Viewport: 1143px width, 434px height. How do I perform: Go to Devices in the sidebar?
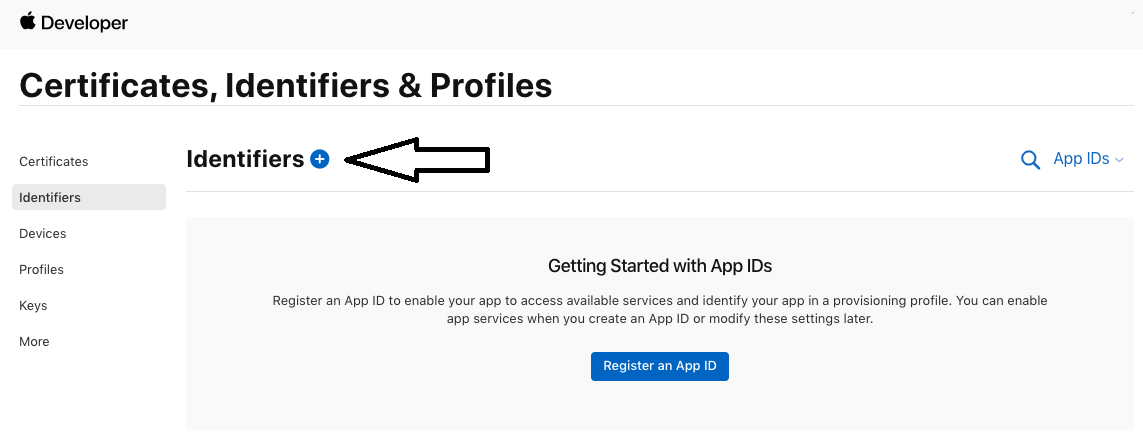(x=43, y=234)
